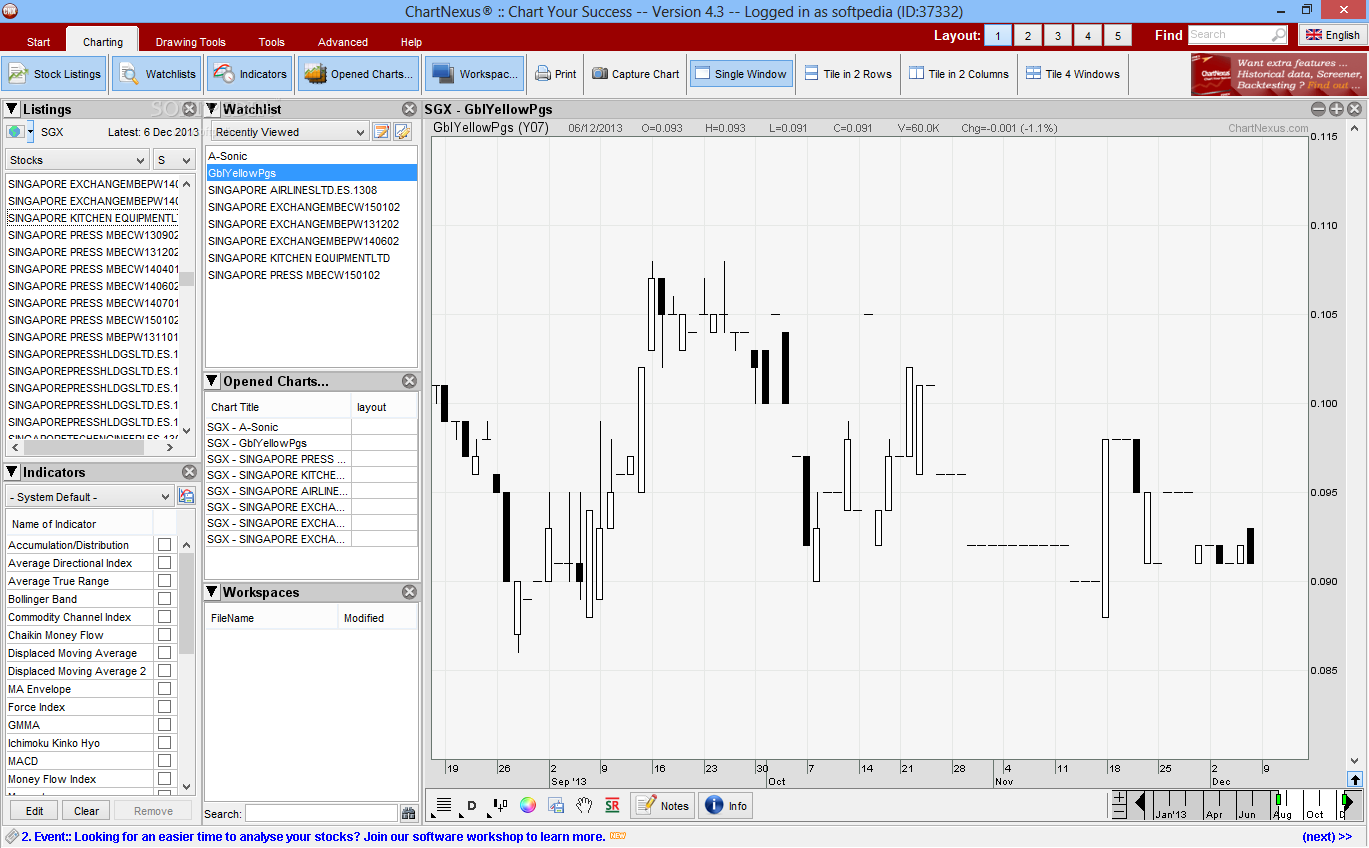Click the search magnifier in Find box
The image size is (1369, 848).
tap(1278, 35)
